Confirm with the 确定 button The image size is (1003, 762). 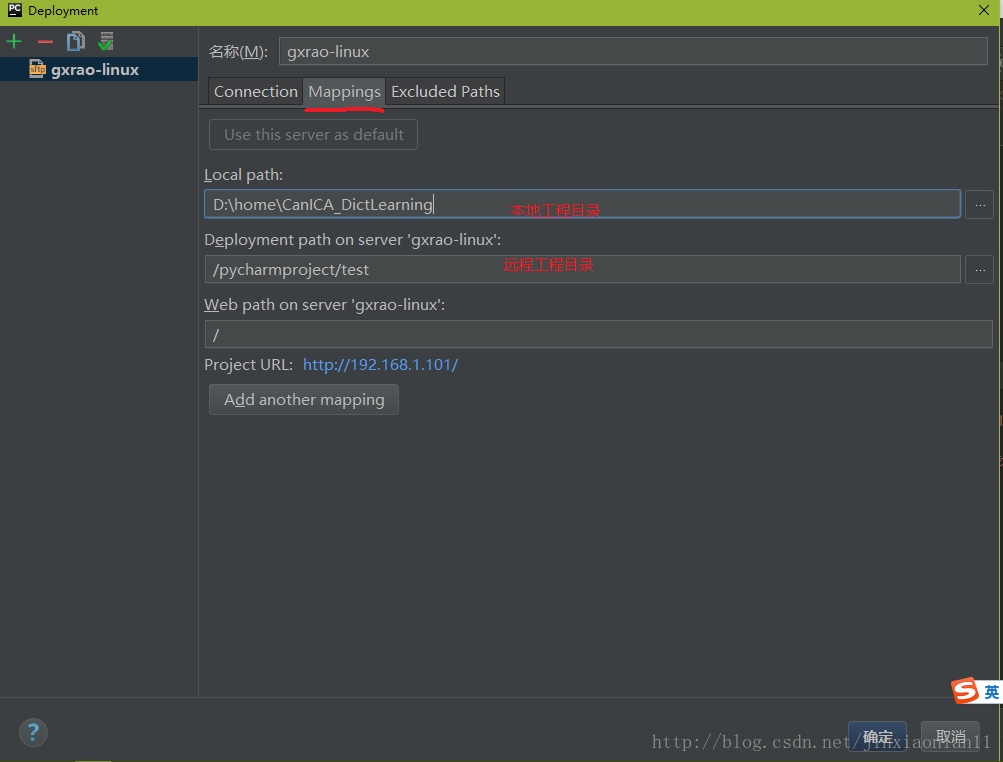[877, 736]
